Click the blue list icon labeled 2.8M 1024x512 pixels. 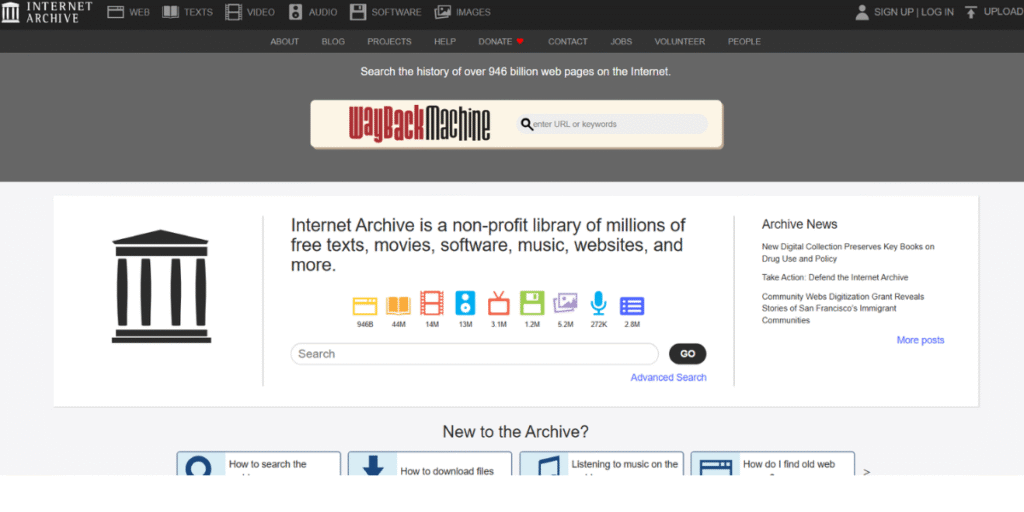632,306
